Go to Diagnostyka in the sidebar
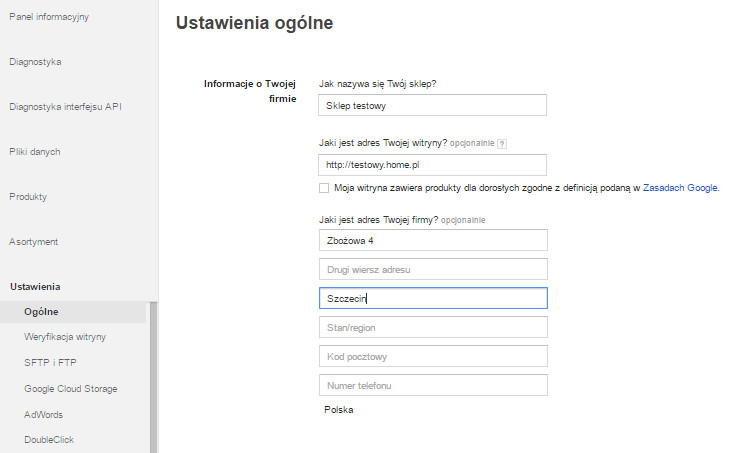Viewport: 741px width, 453px height. point(35,62)
